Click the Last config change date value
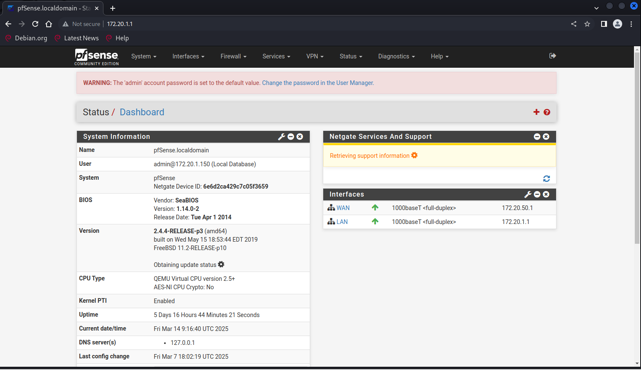This screenshot has height=370, width=641. 191,357
